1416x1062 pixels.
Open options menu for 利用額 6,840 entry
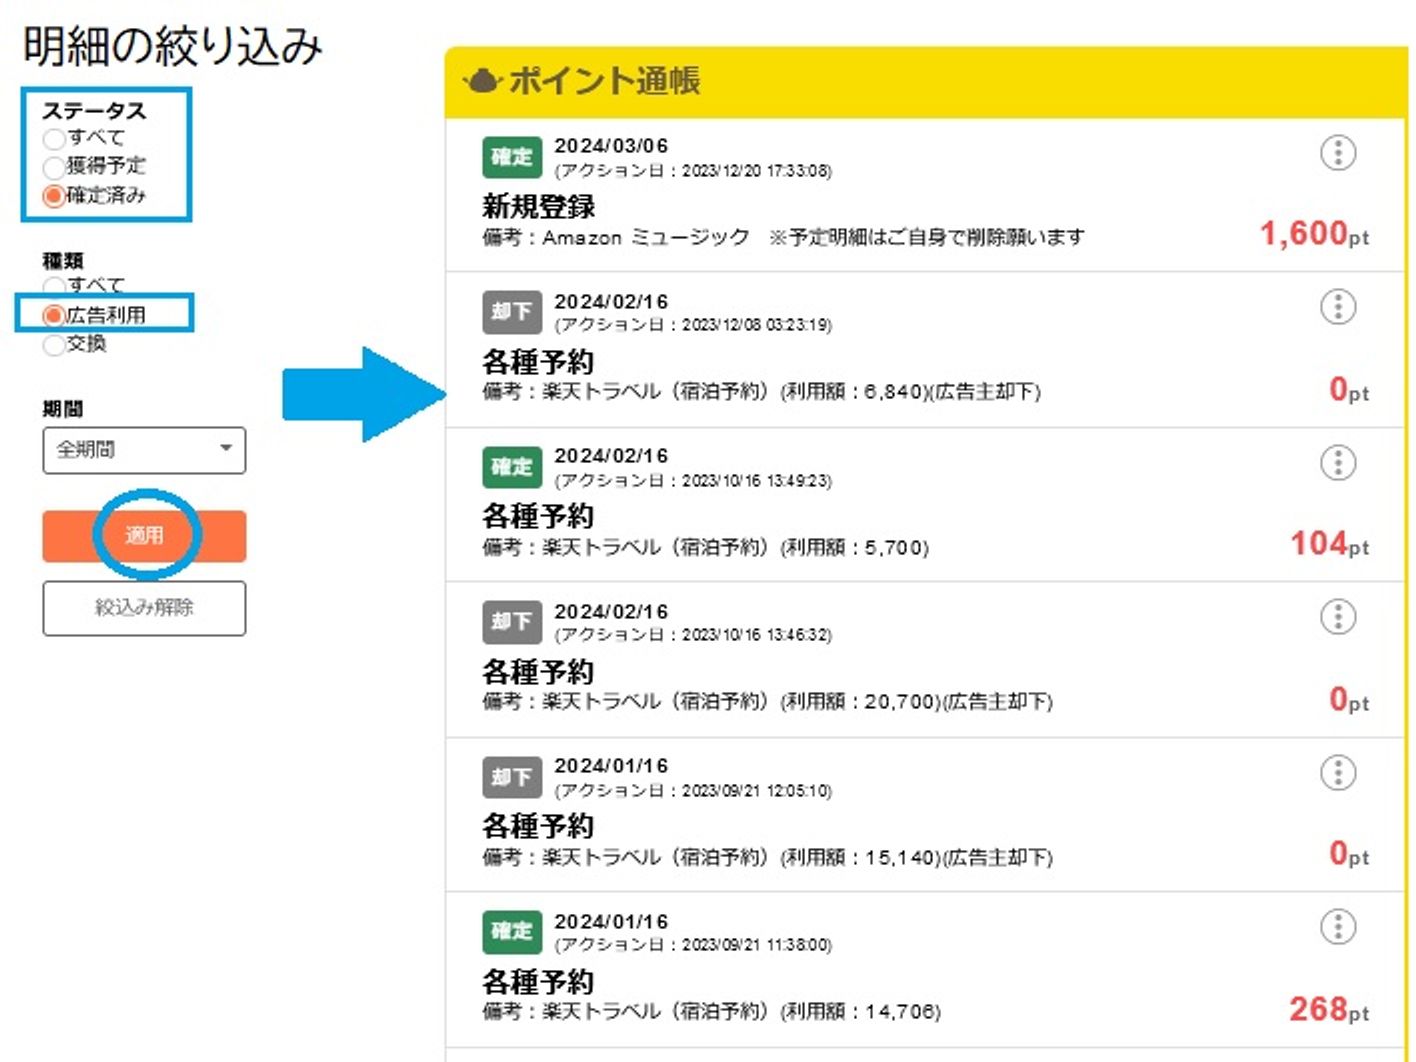pos(1337,307)
